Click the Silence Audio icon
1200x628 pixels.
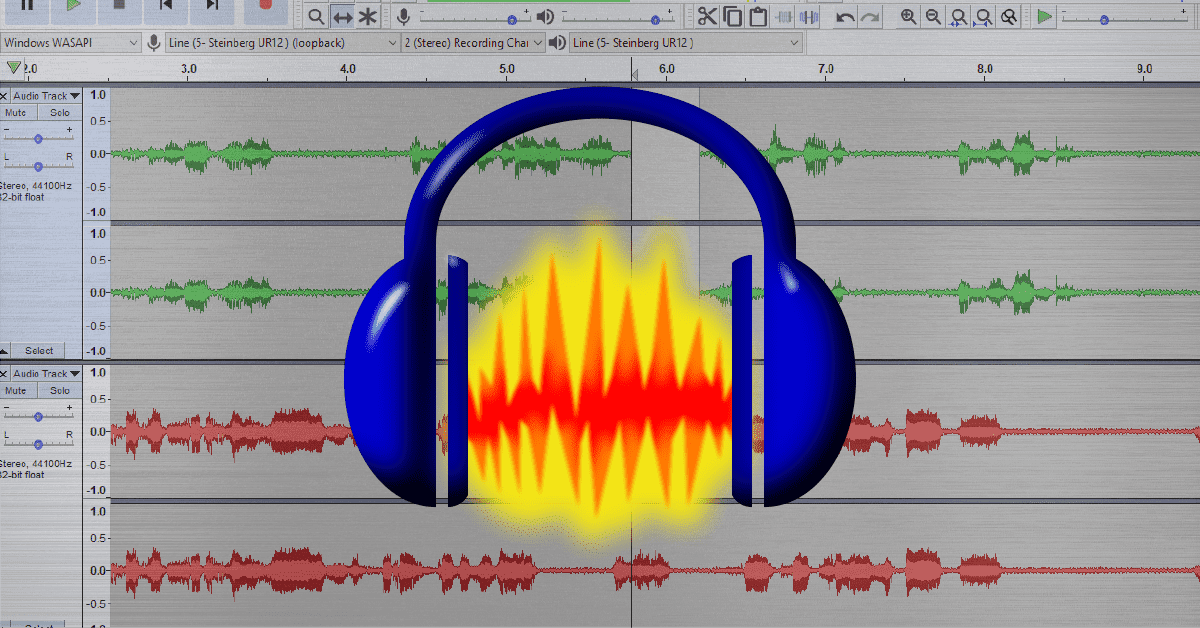[x=811, y=16]
